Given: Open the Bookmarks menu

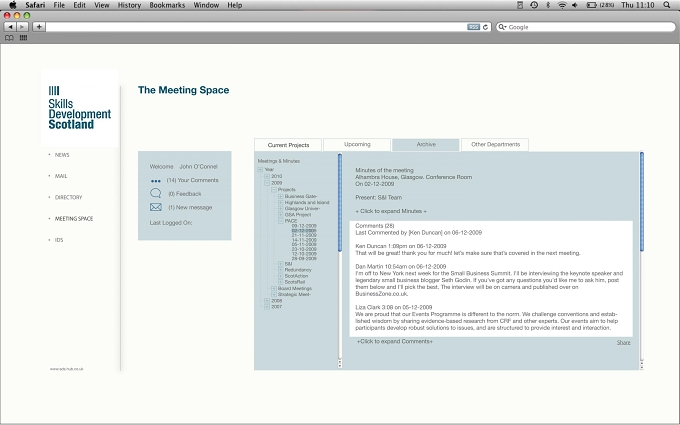Looking at the screenshot, I should pyautogui.click(x=167, y=5).
